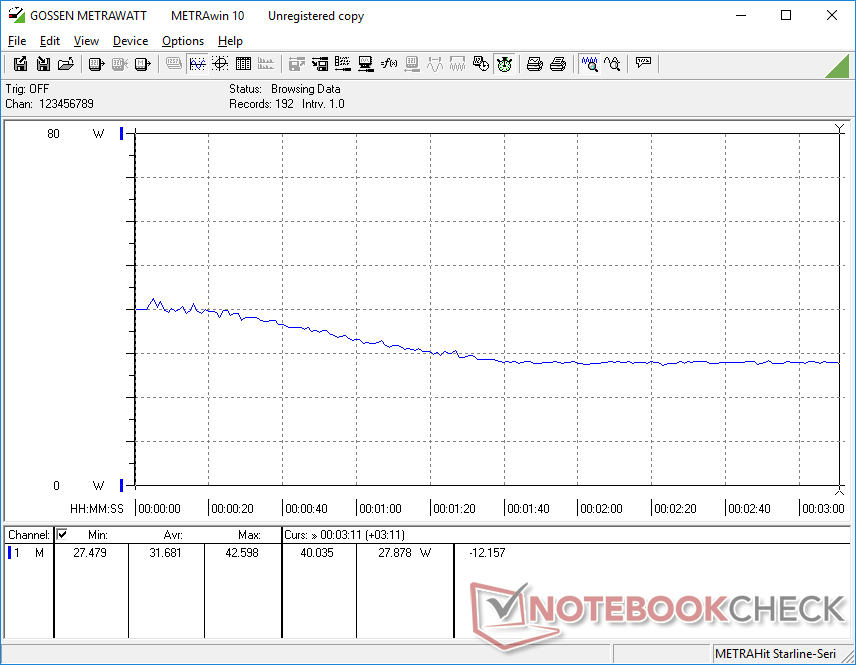Viewport: 856px width, 665px height.
Task: Toggle the clock-with-display toolbar button
Action: click(x=481, y=64)
